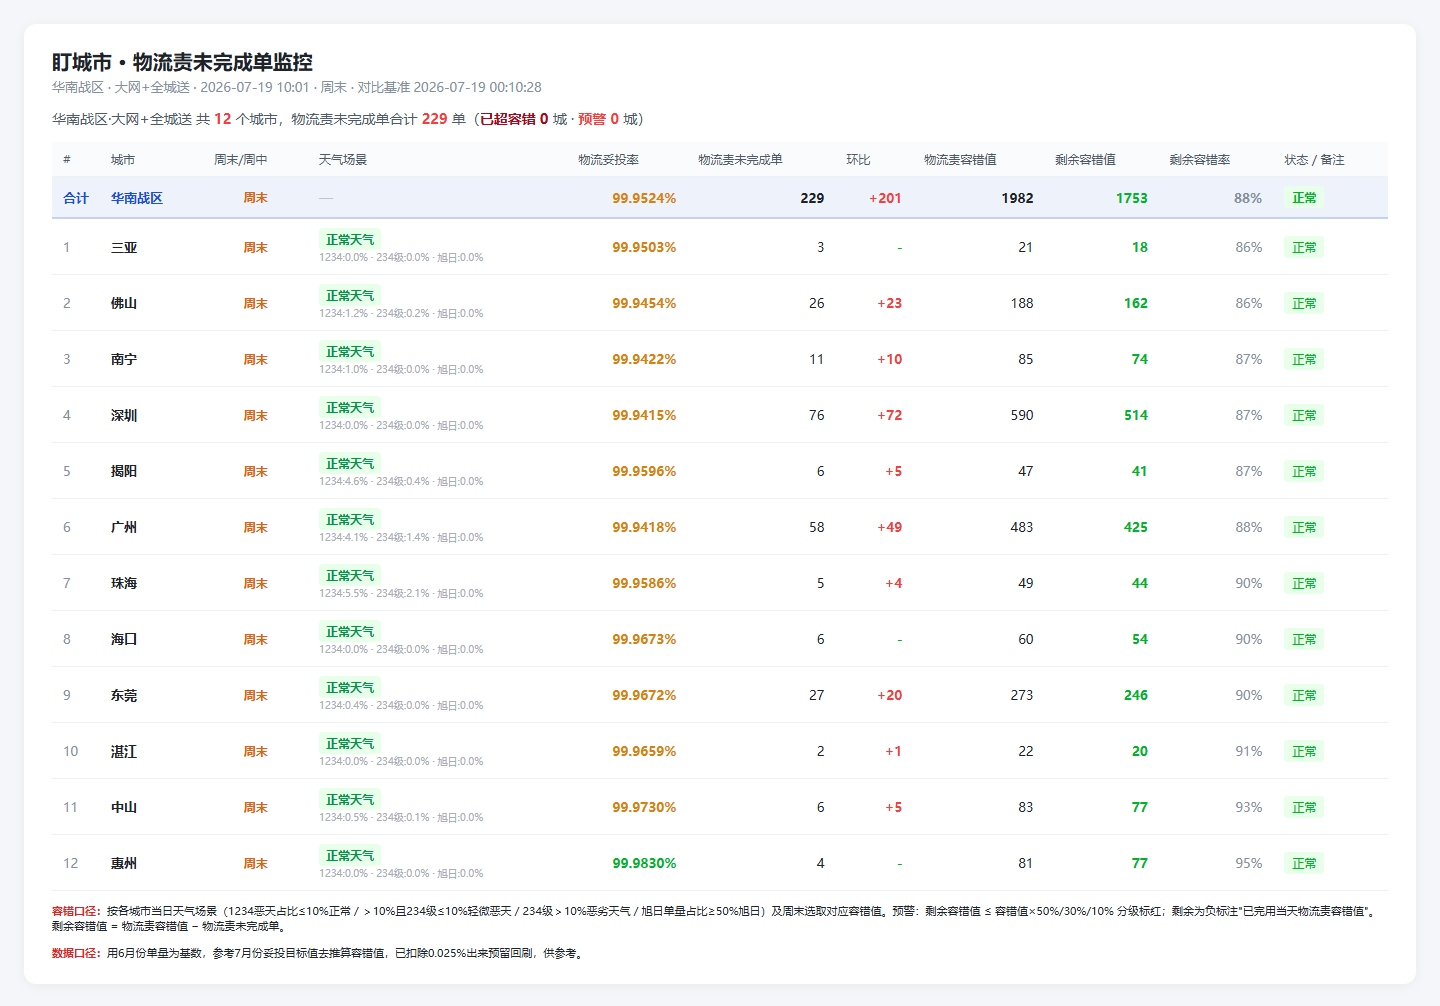
Task: Click remaining tolerance 514 for 深圳
Action: 1136,415
